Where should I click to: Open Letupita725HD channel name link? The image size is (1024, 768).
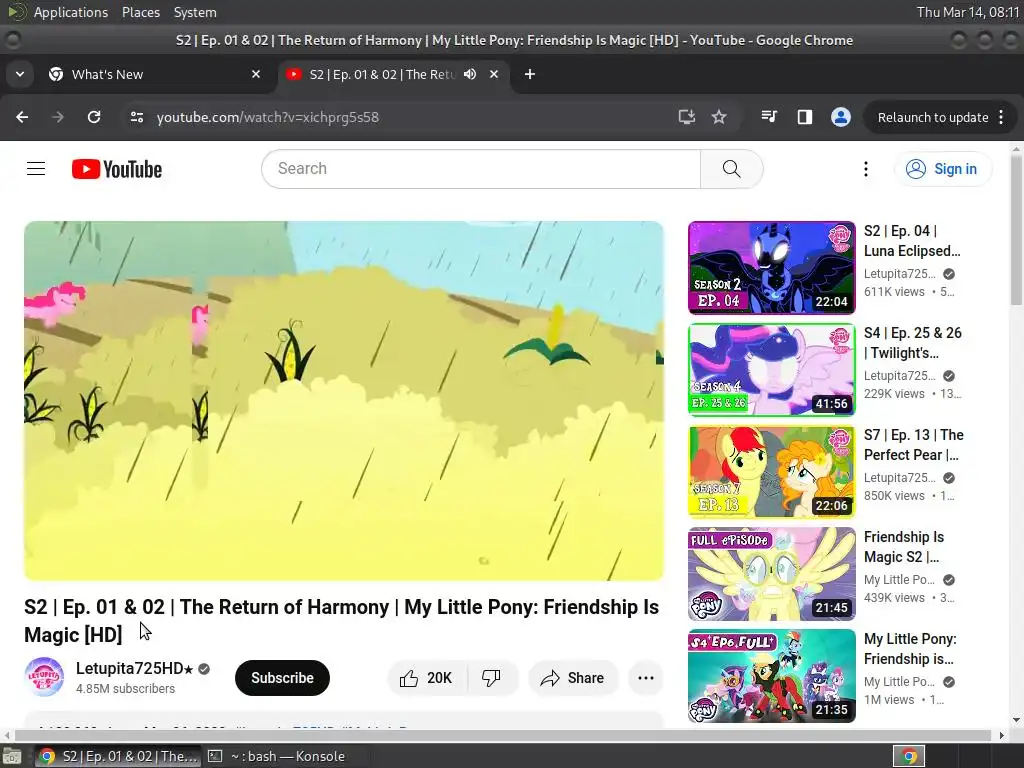135,669
